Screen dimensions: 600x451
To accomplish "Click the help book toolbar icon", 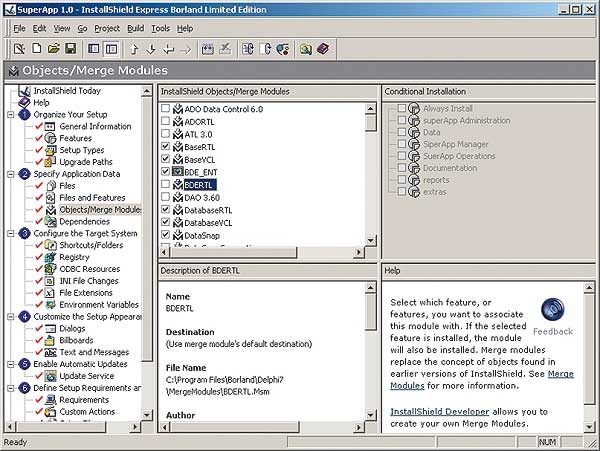I will (323, 49).
